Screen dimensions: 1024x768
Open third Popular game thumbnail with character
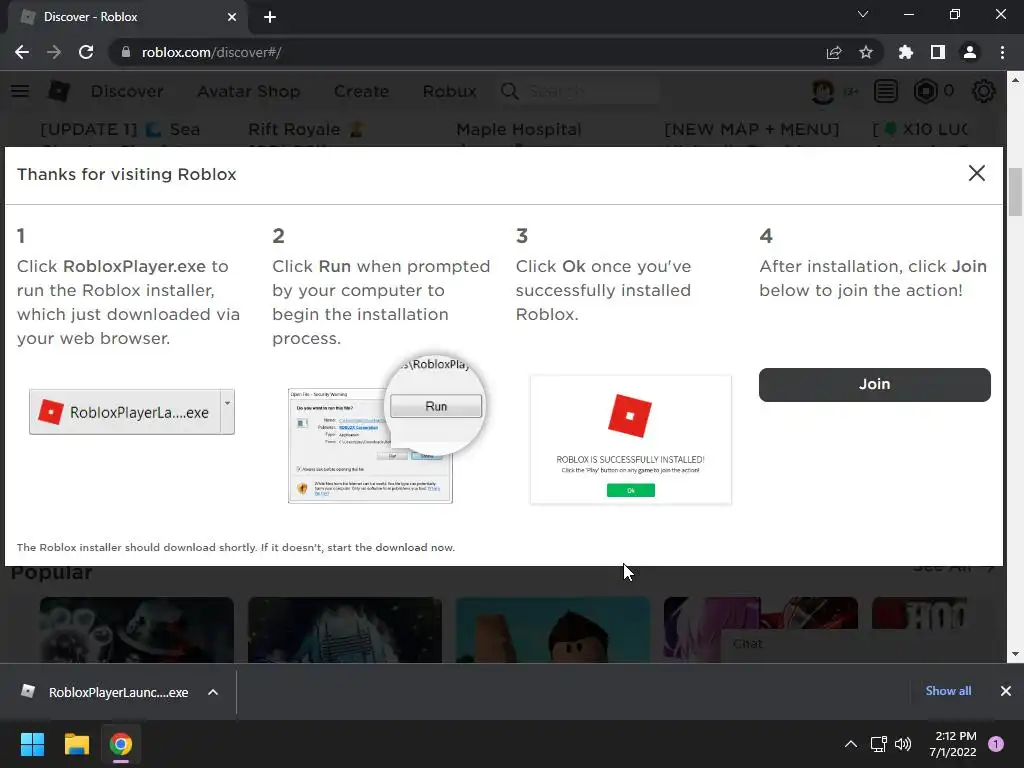[552, 630]
